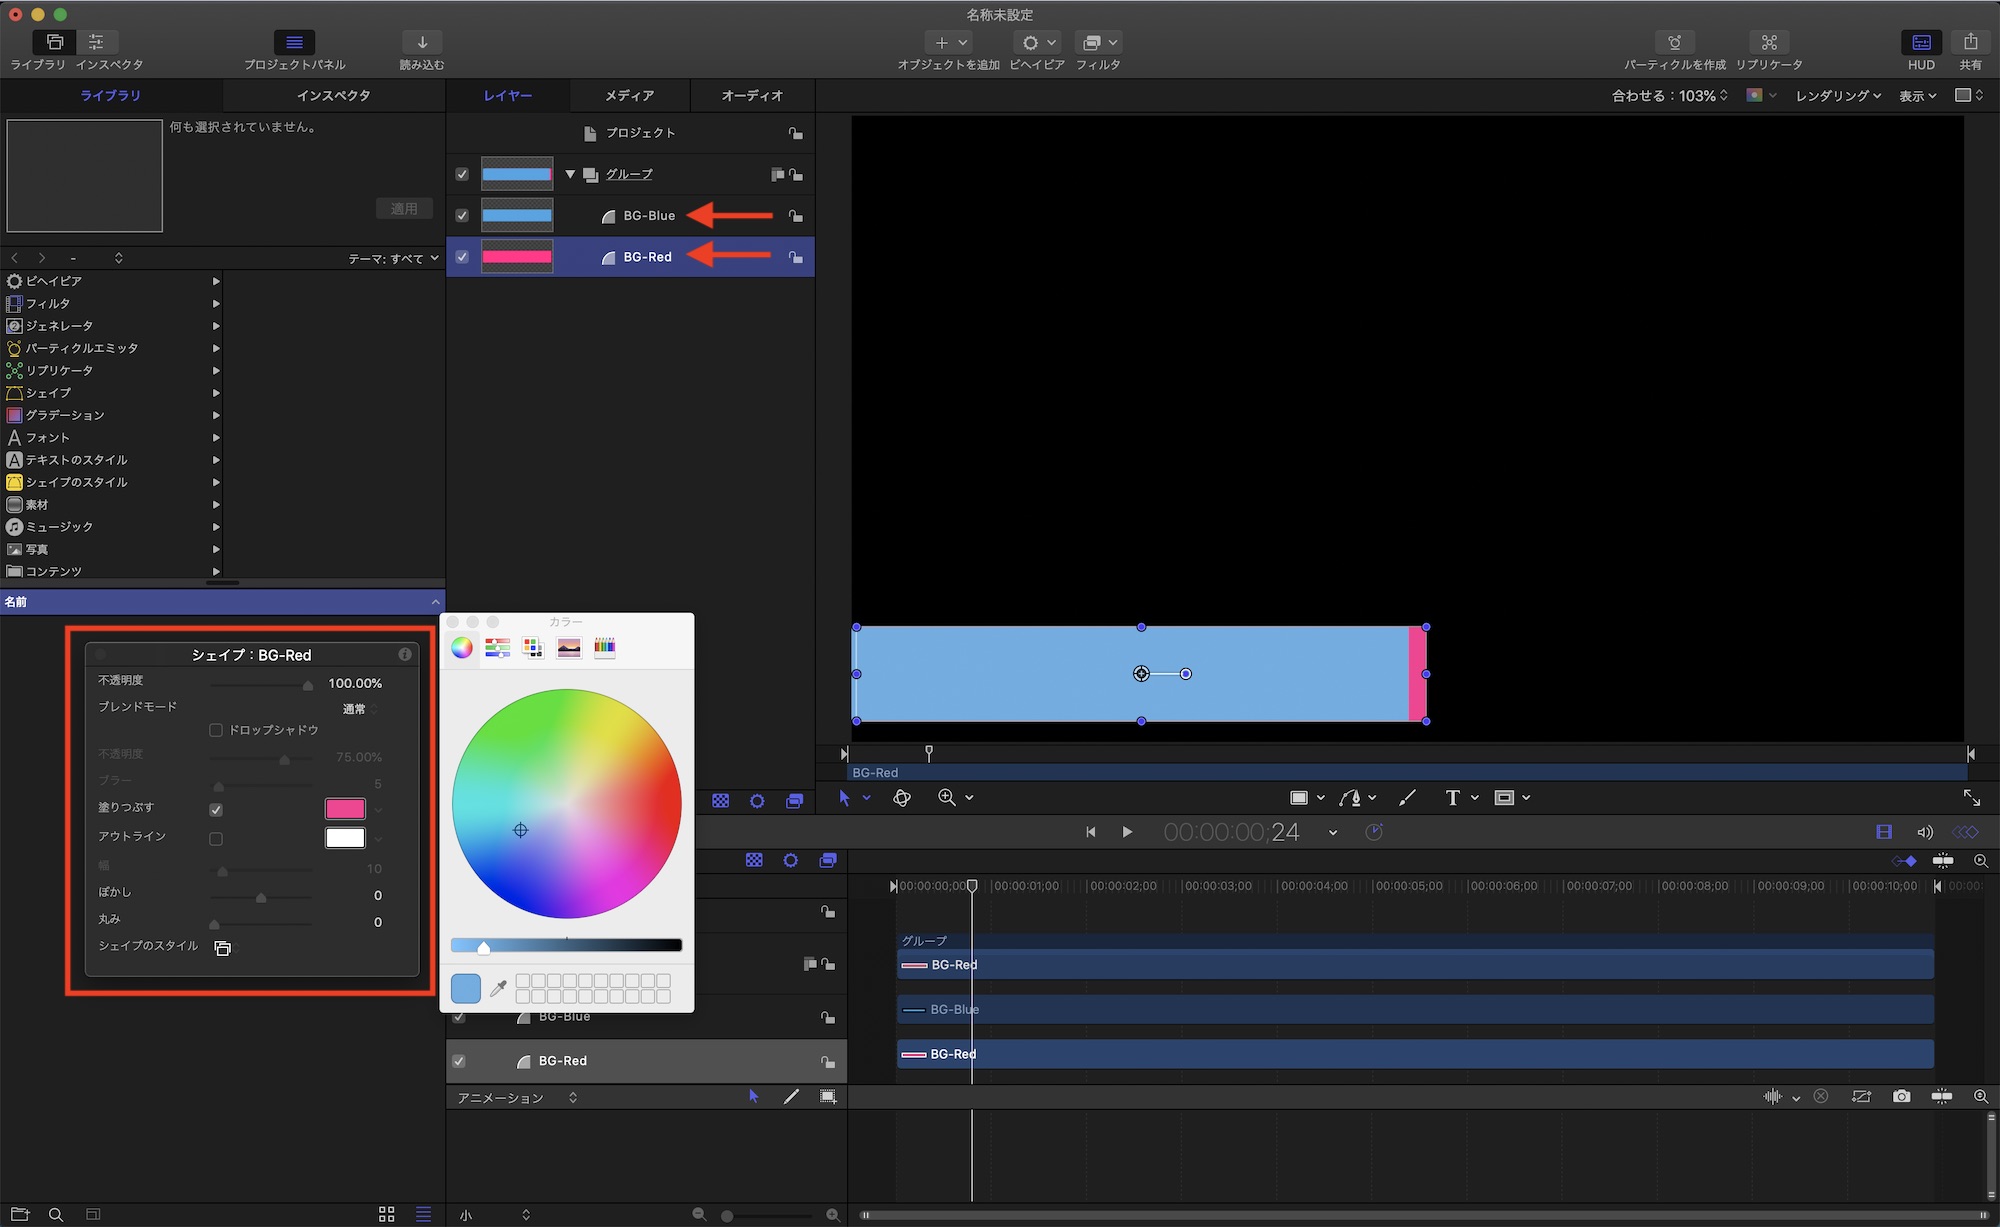
Task: Open the Rendering (レンダリング) dropdown
Action: click(x=1838, y=96)
